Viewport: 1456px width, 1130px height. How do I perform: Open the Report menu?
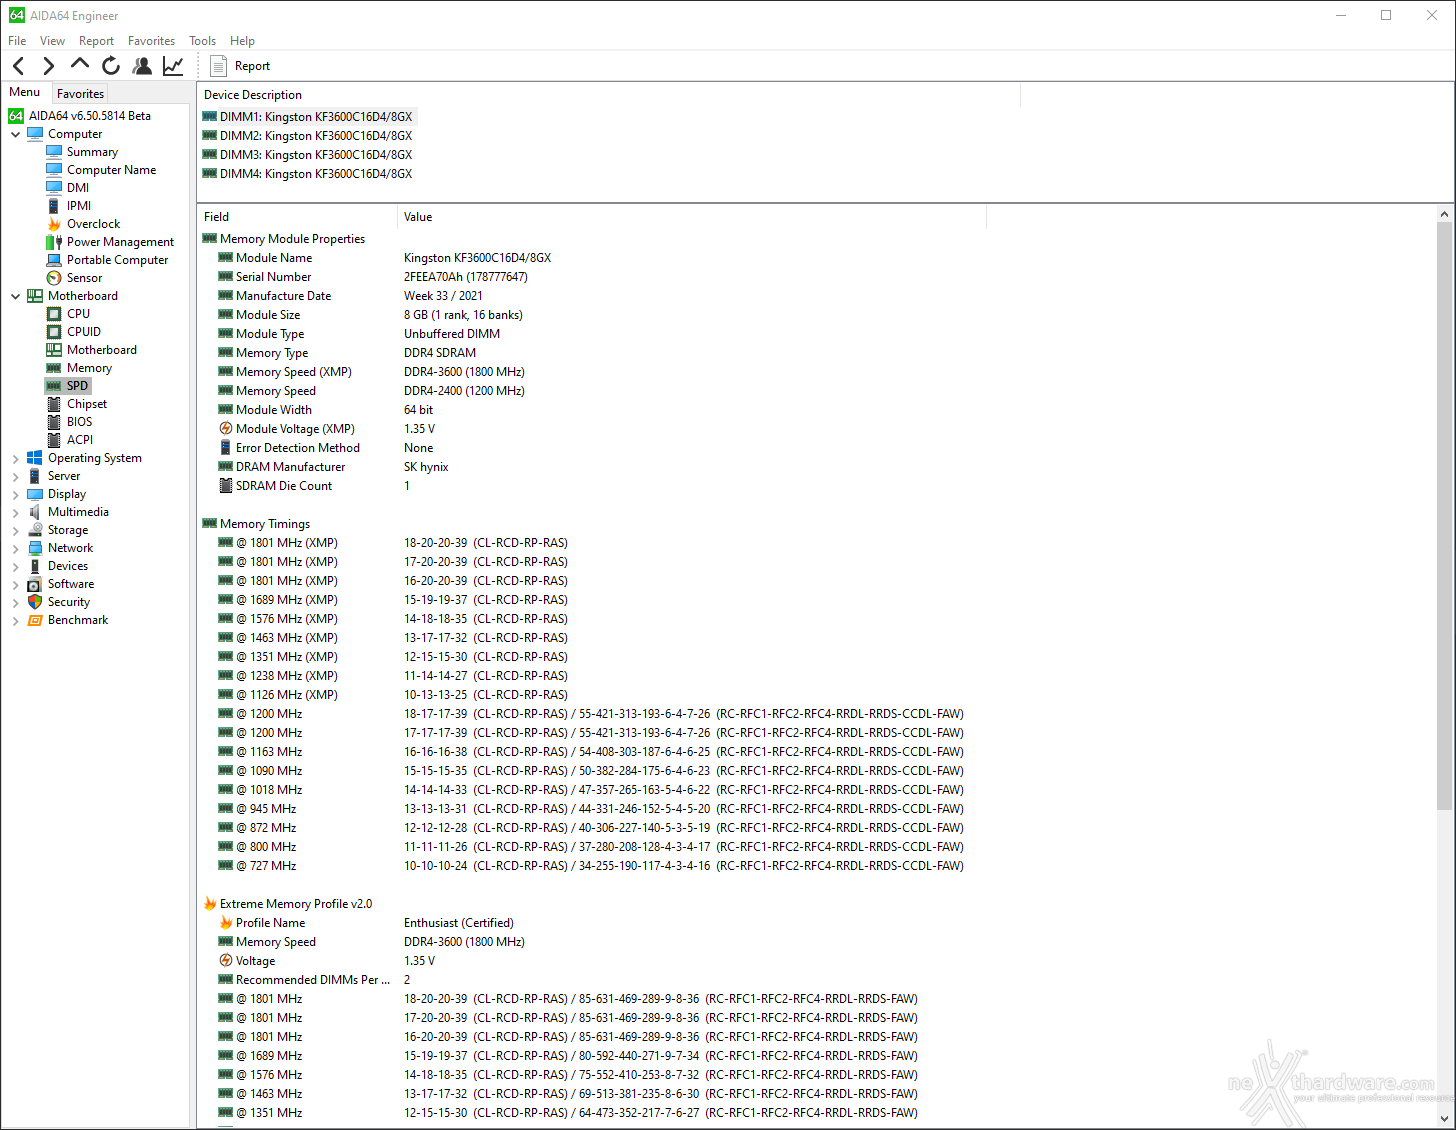pyautogui.click(x=96, y=41)
